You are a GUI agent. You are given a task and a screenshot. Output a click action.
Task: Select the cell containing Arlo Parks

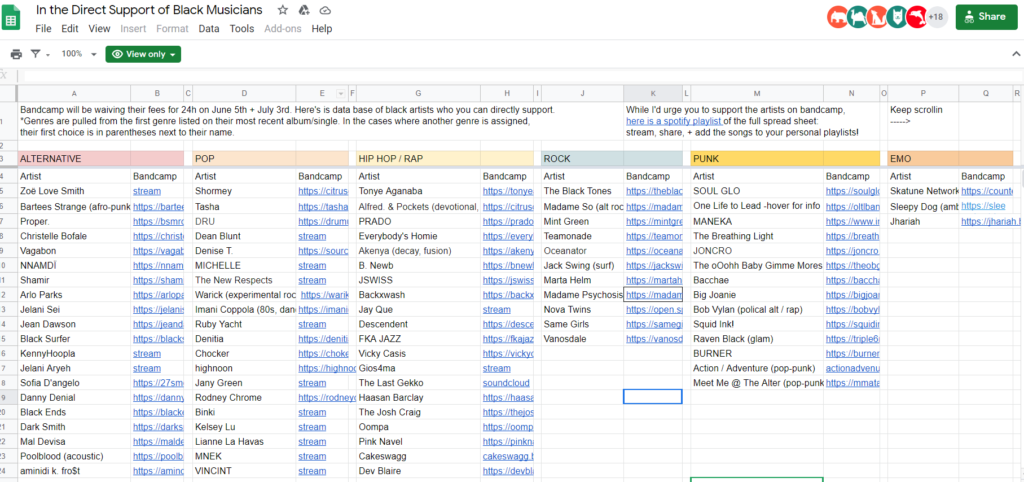(74, 295)
